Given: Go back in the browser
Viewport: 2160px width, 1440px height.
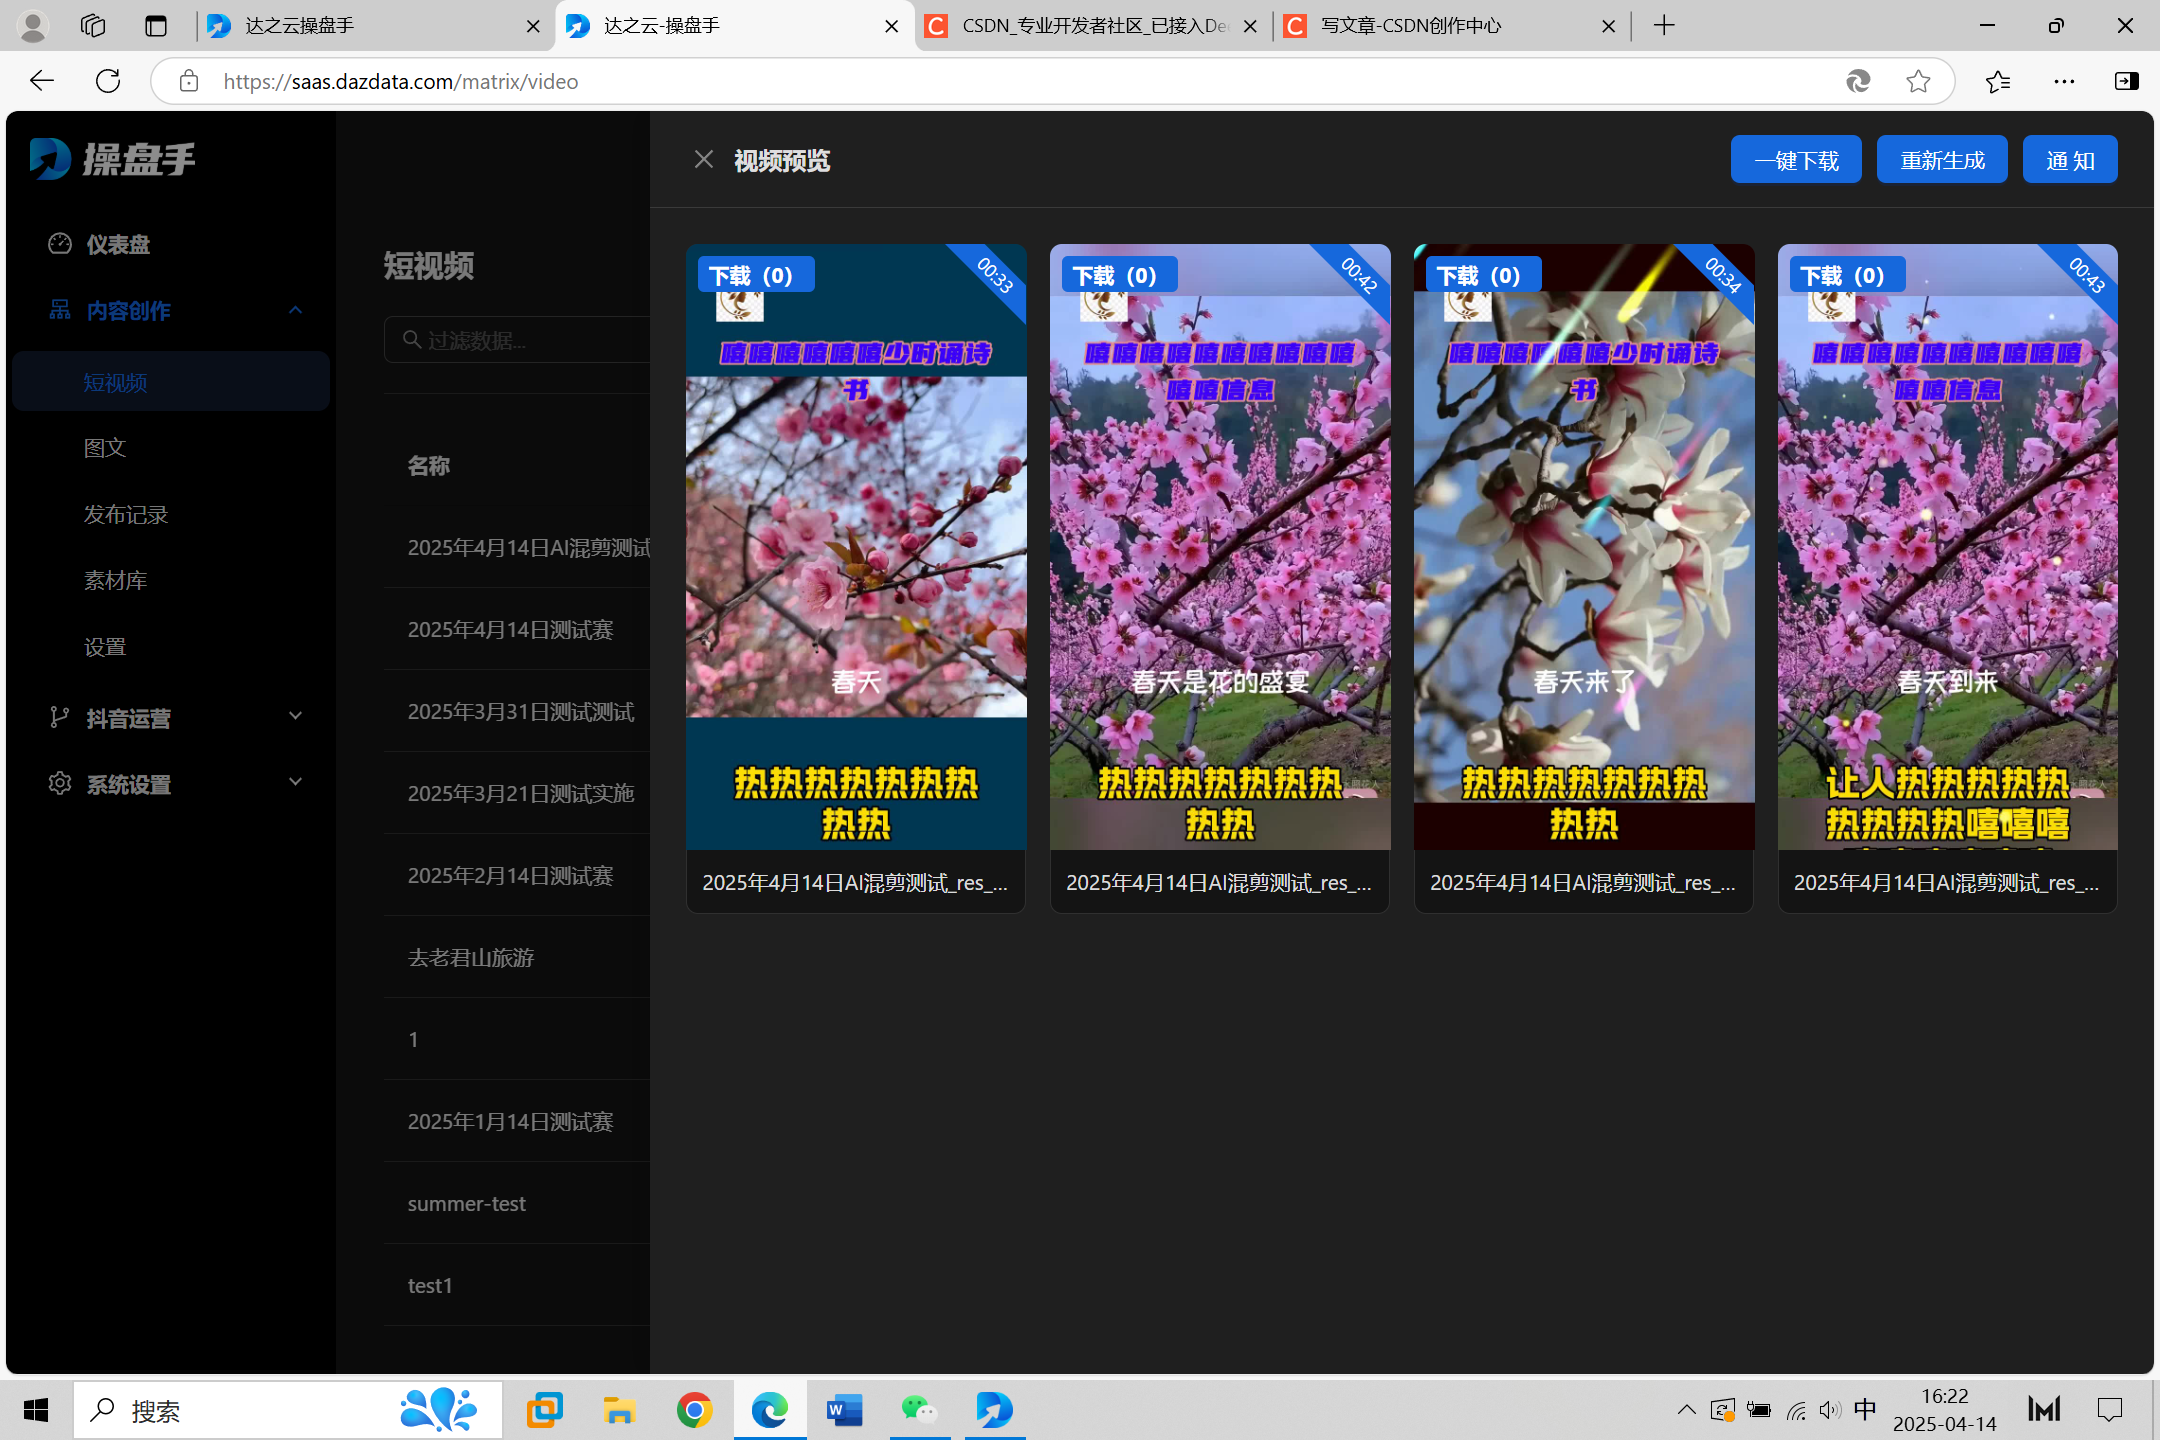Looking at the screenshot, I should [x=42, y=81].
